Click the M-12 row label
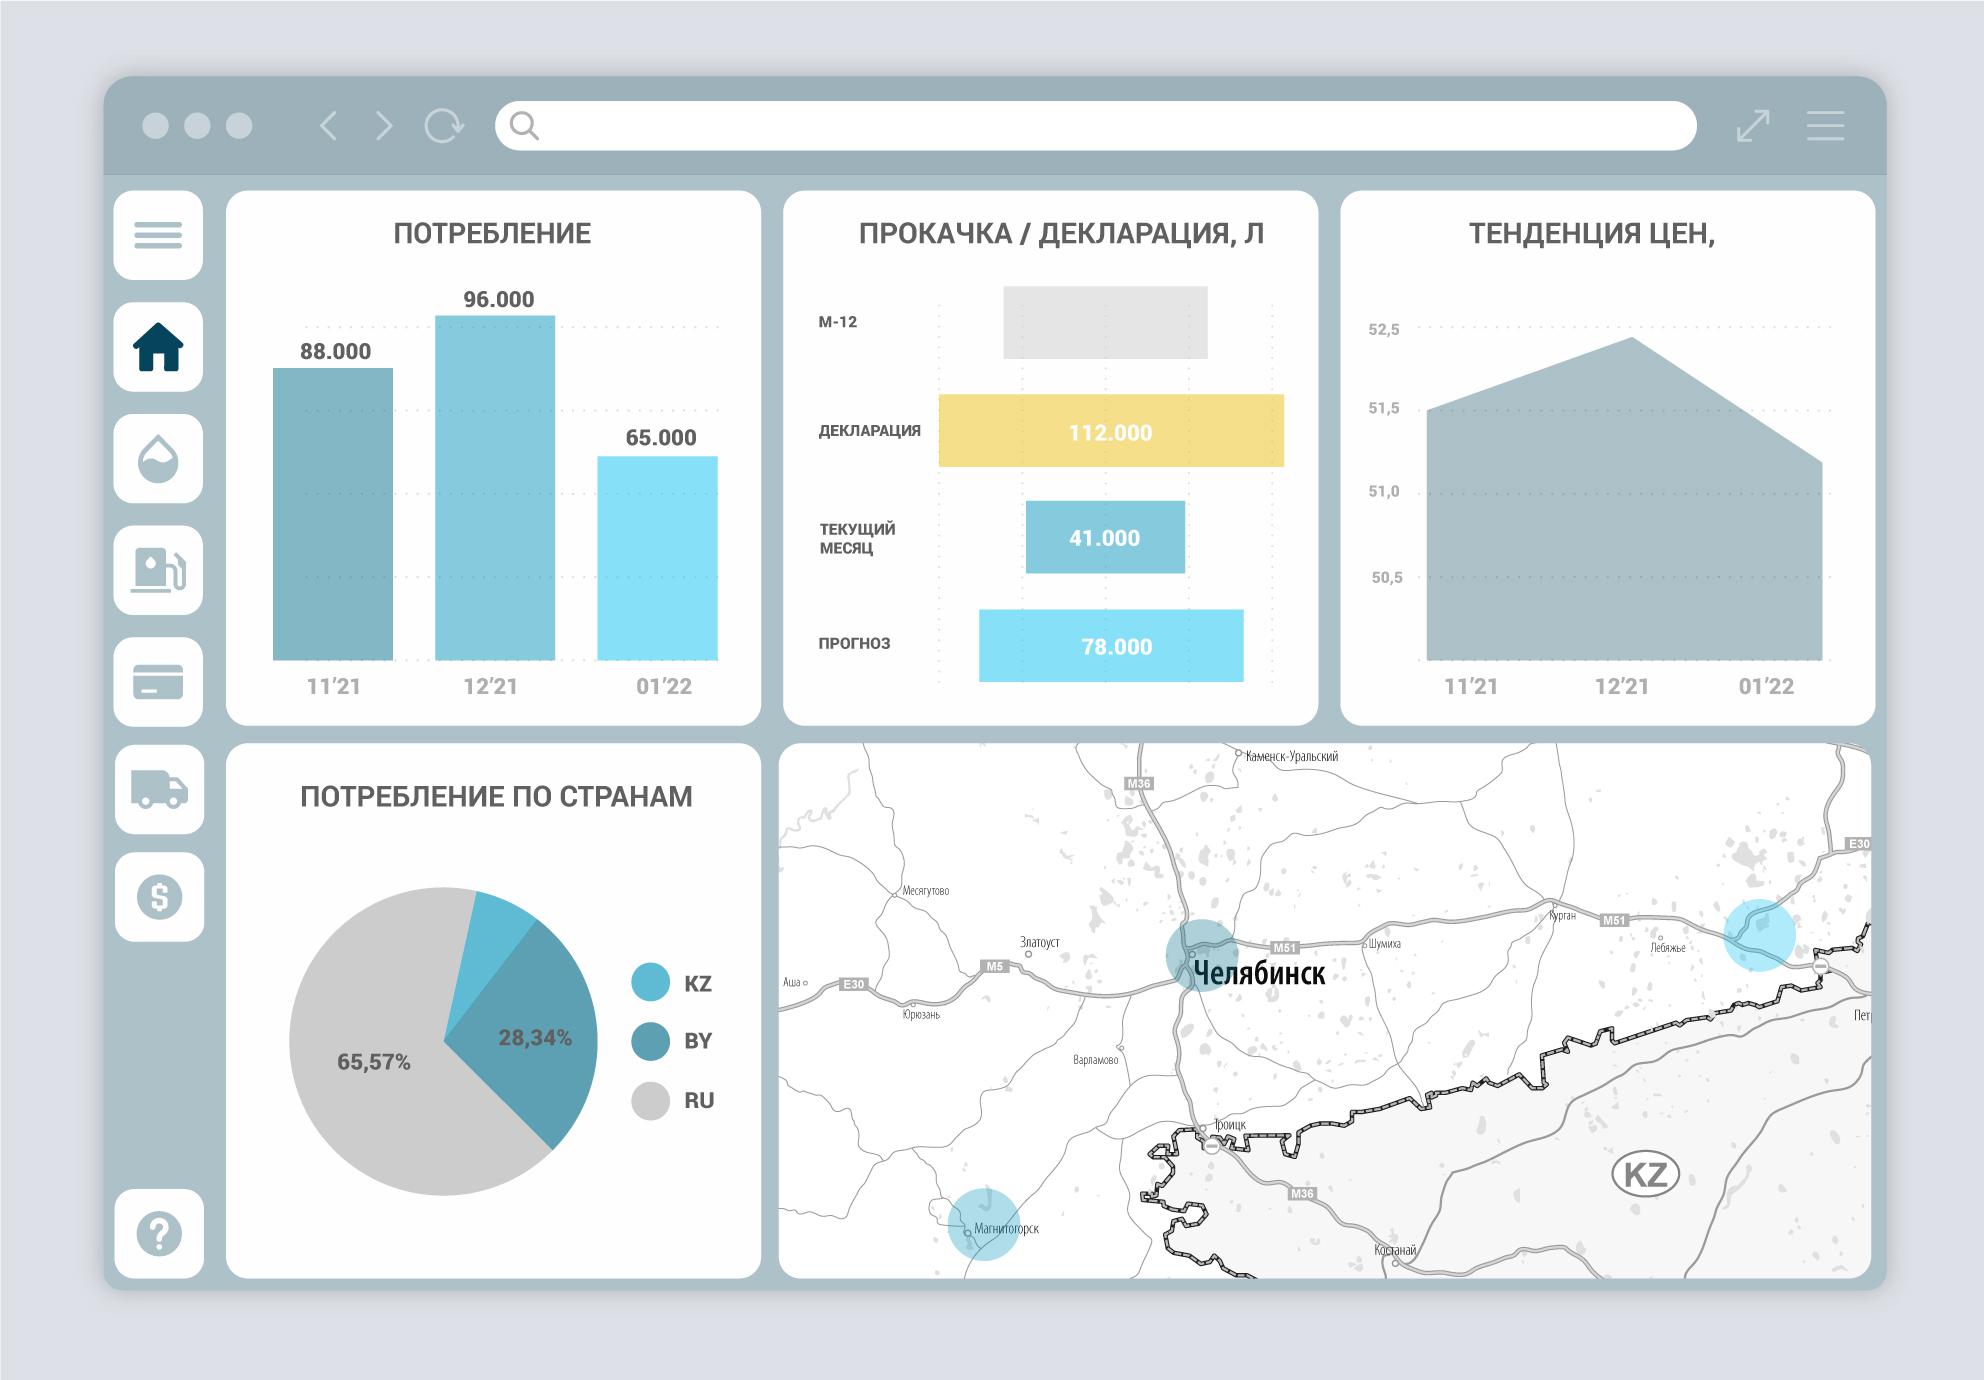Image resolution: width=1984 pixels, height=1380 pixels. [838, 322]
